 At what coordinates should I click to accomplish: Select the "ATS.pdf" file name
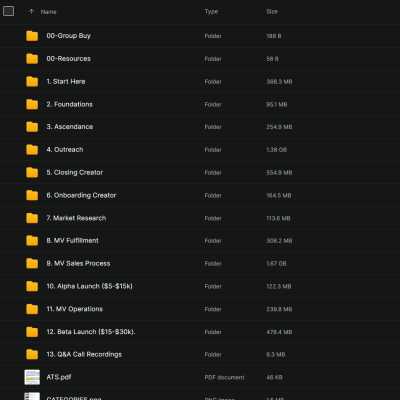(59, 377)
